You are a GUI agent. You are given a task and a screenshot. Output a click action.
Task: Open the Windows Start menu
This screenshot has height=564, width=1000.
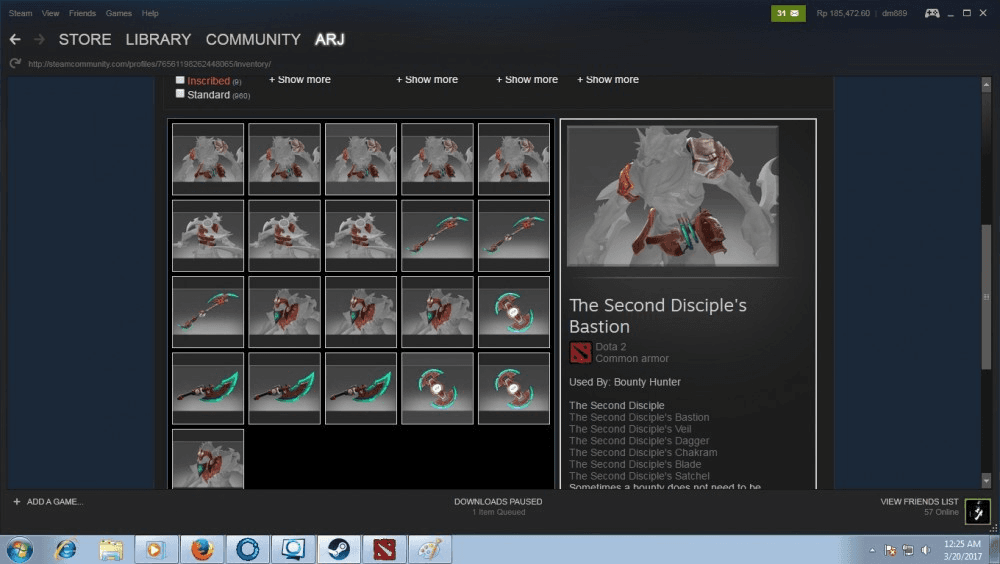coord(19,550)
